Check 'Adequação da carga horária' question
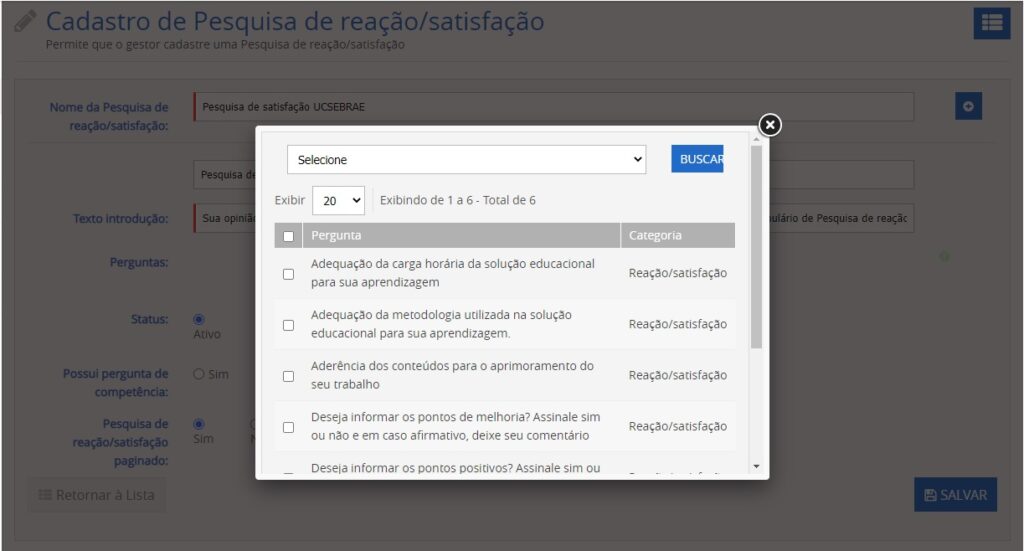1024x551 pixels. [289, 274]
